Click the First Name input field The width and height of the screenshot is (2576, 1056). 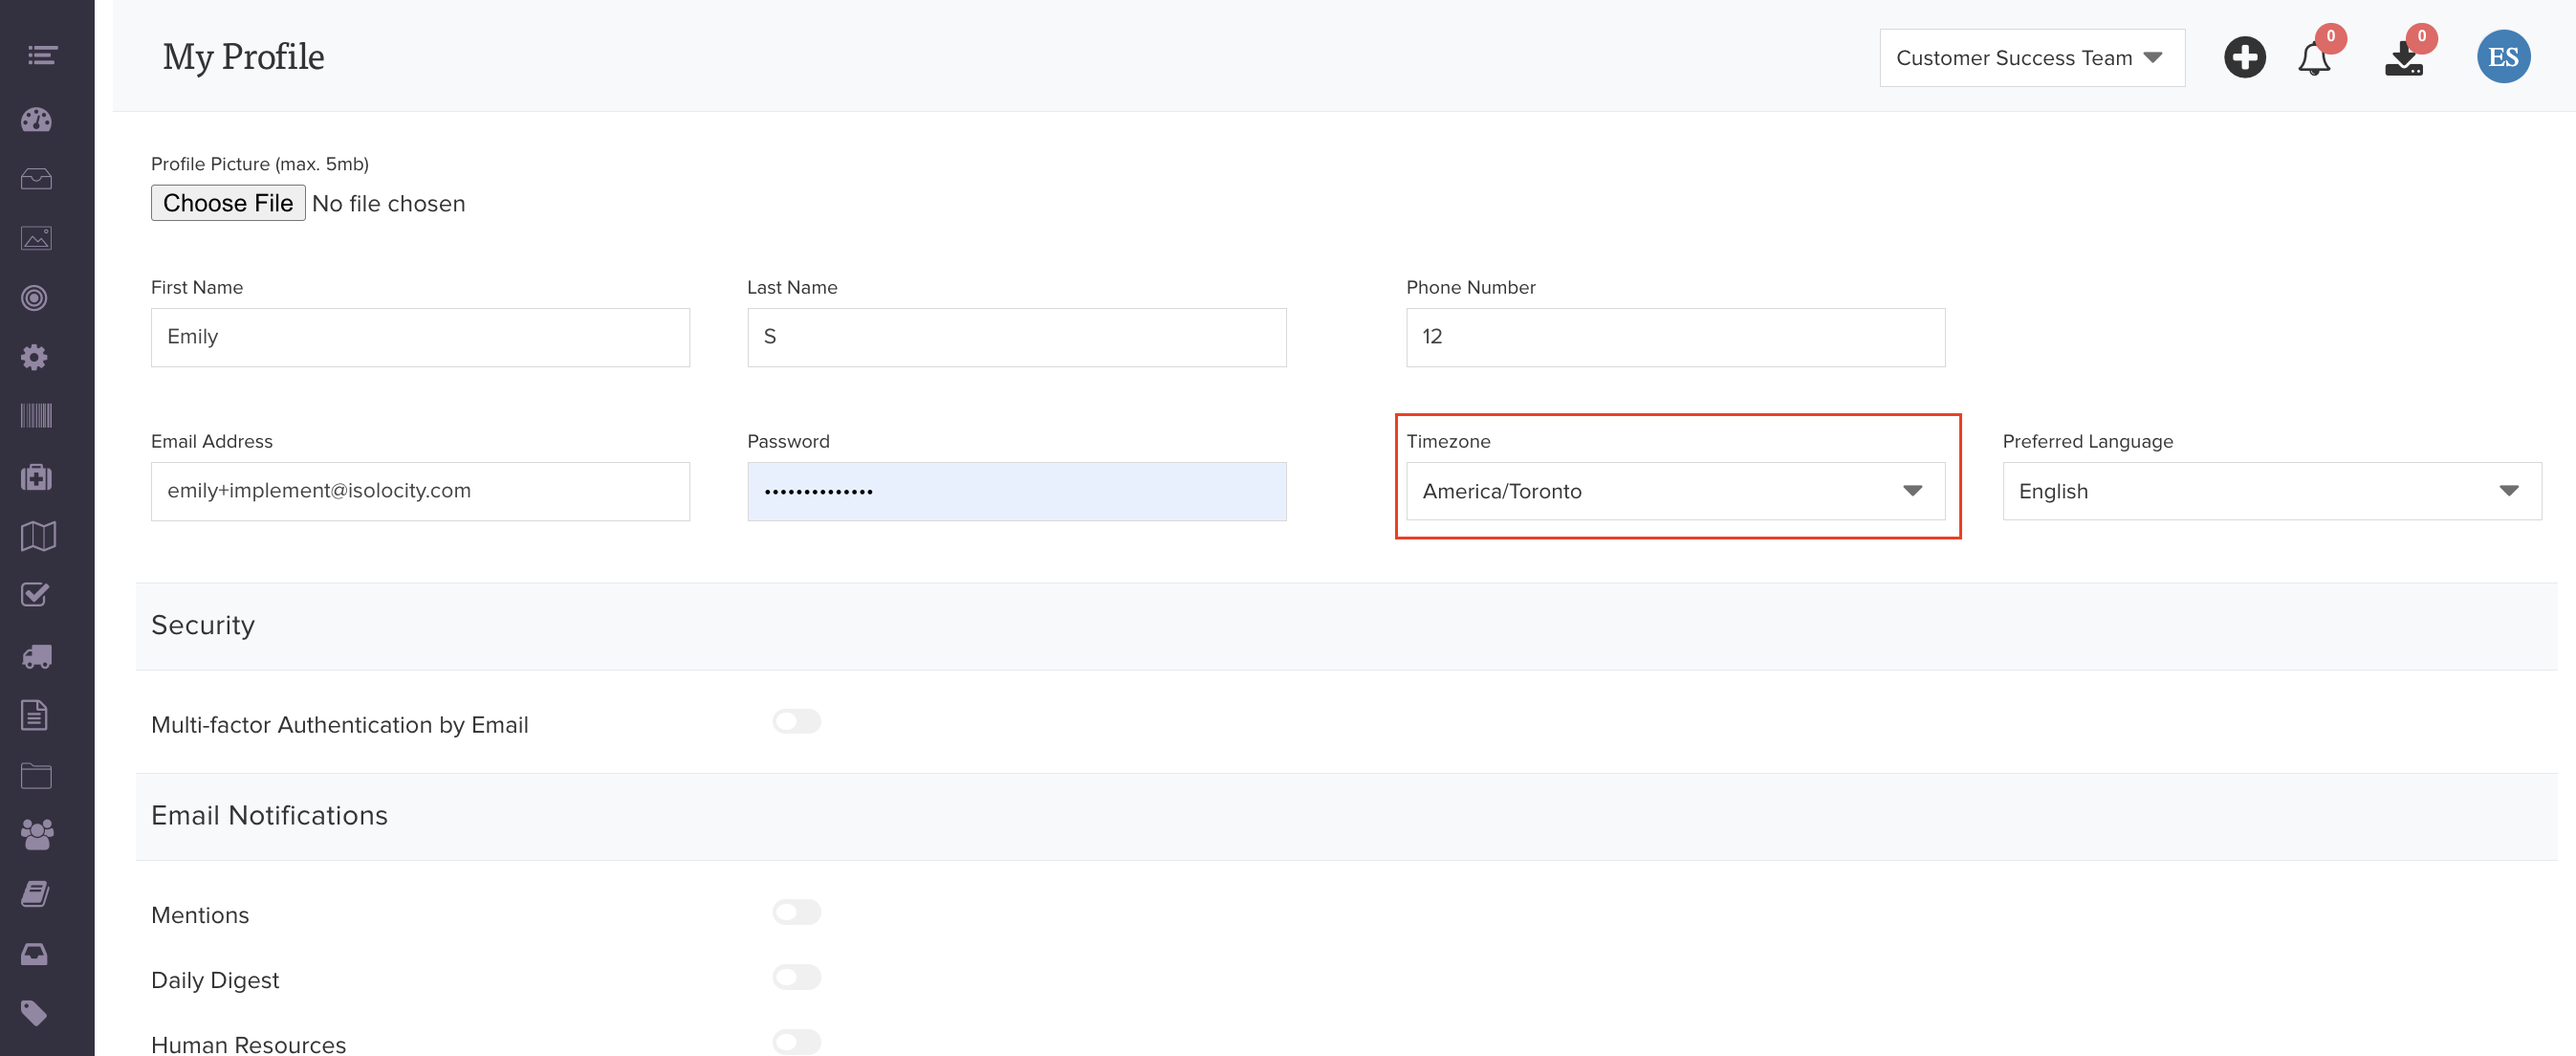tap(420, 337)
